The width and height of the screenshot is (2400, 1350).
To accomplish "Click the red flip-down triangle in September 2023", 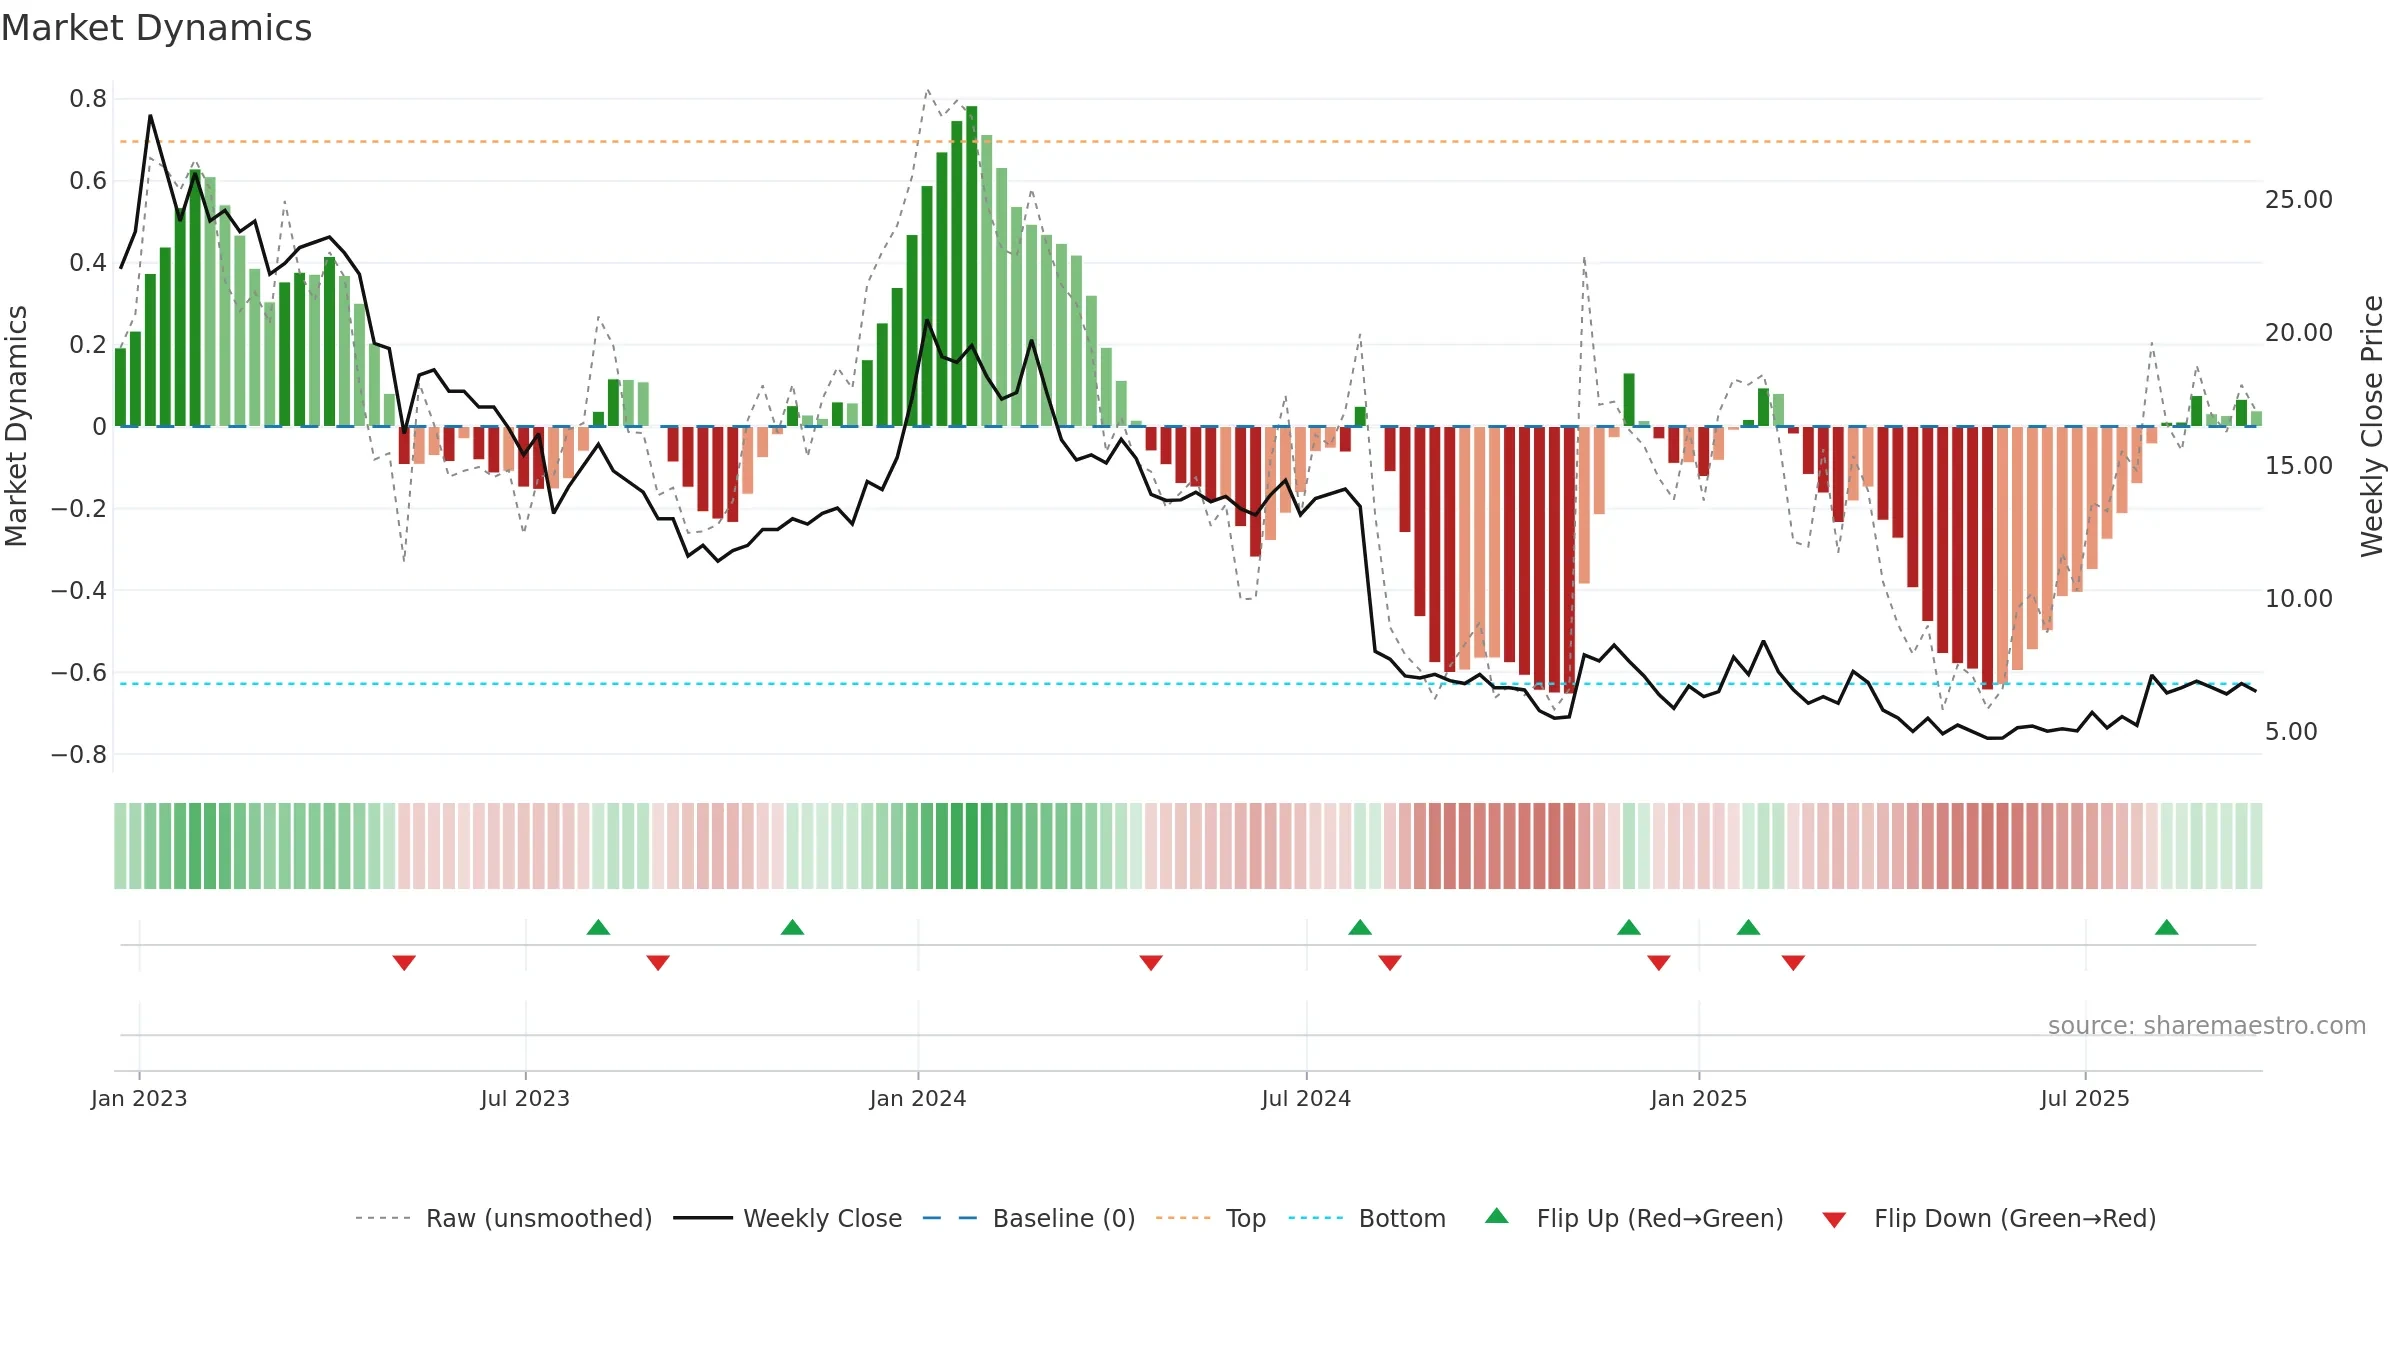I will tap(658, 963).
